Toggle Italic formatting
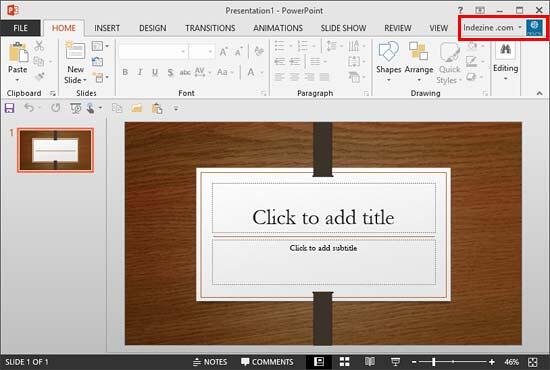 tap(140, 72)
